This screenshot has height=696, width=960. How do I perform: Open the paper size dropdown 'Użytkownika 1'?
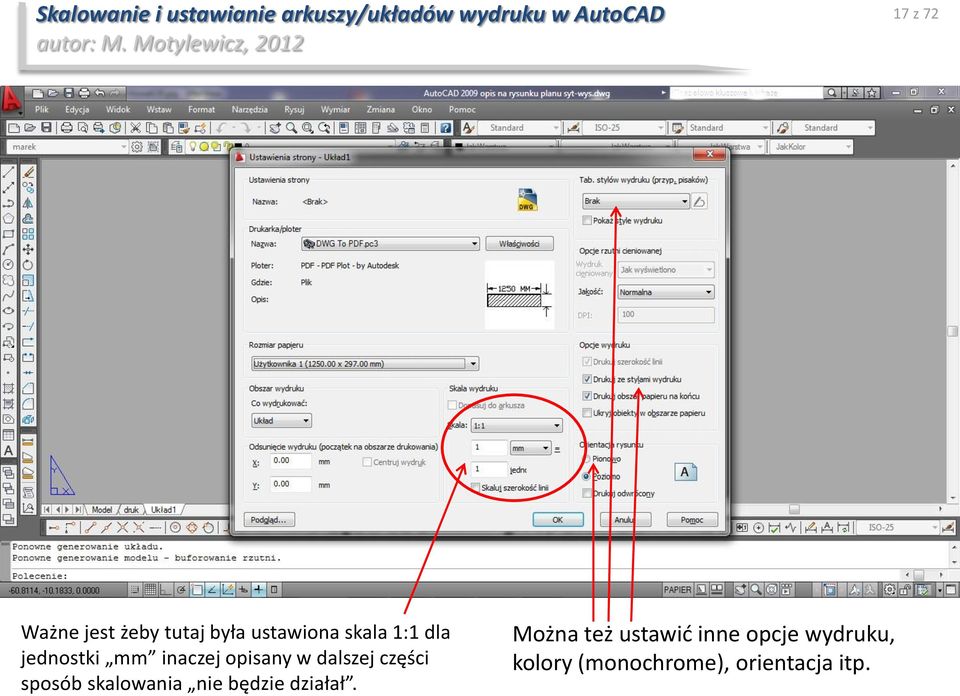pyautogui.click(x=365, y=364)
